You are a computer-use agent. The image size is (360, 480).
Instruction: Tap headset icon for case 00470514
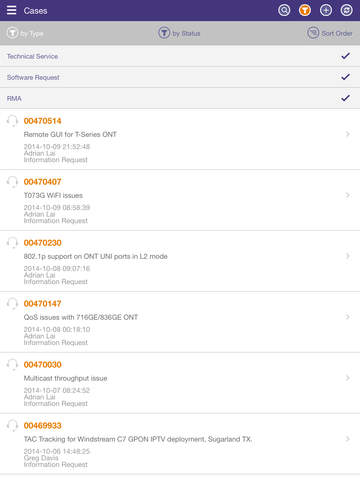[x=12, y=121]
